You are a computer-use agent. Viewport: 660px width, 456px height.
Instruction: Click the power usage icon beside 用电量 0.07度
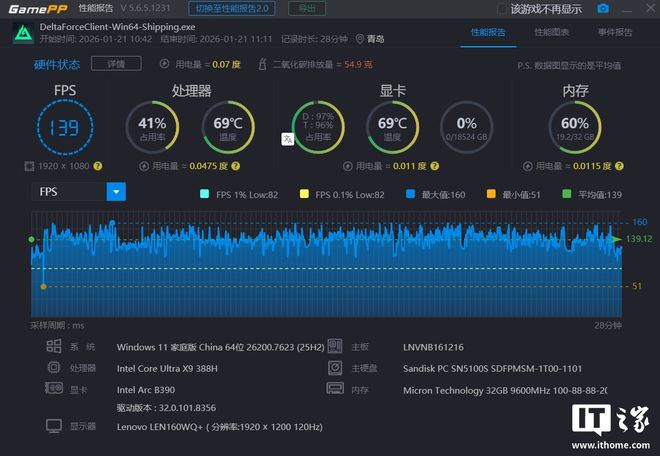pos(164,64)
